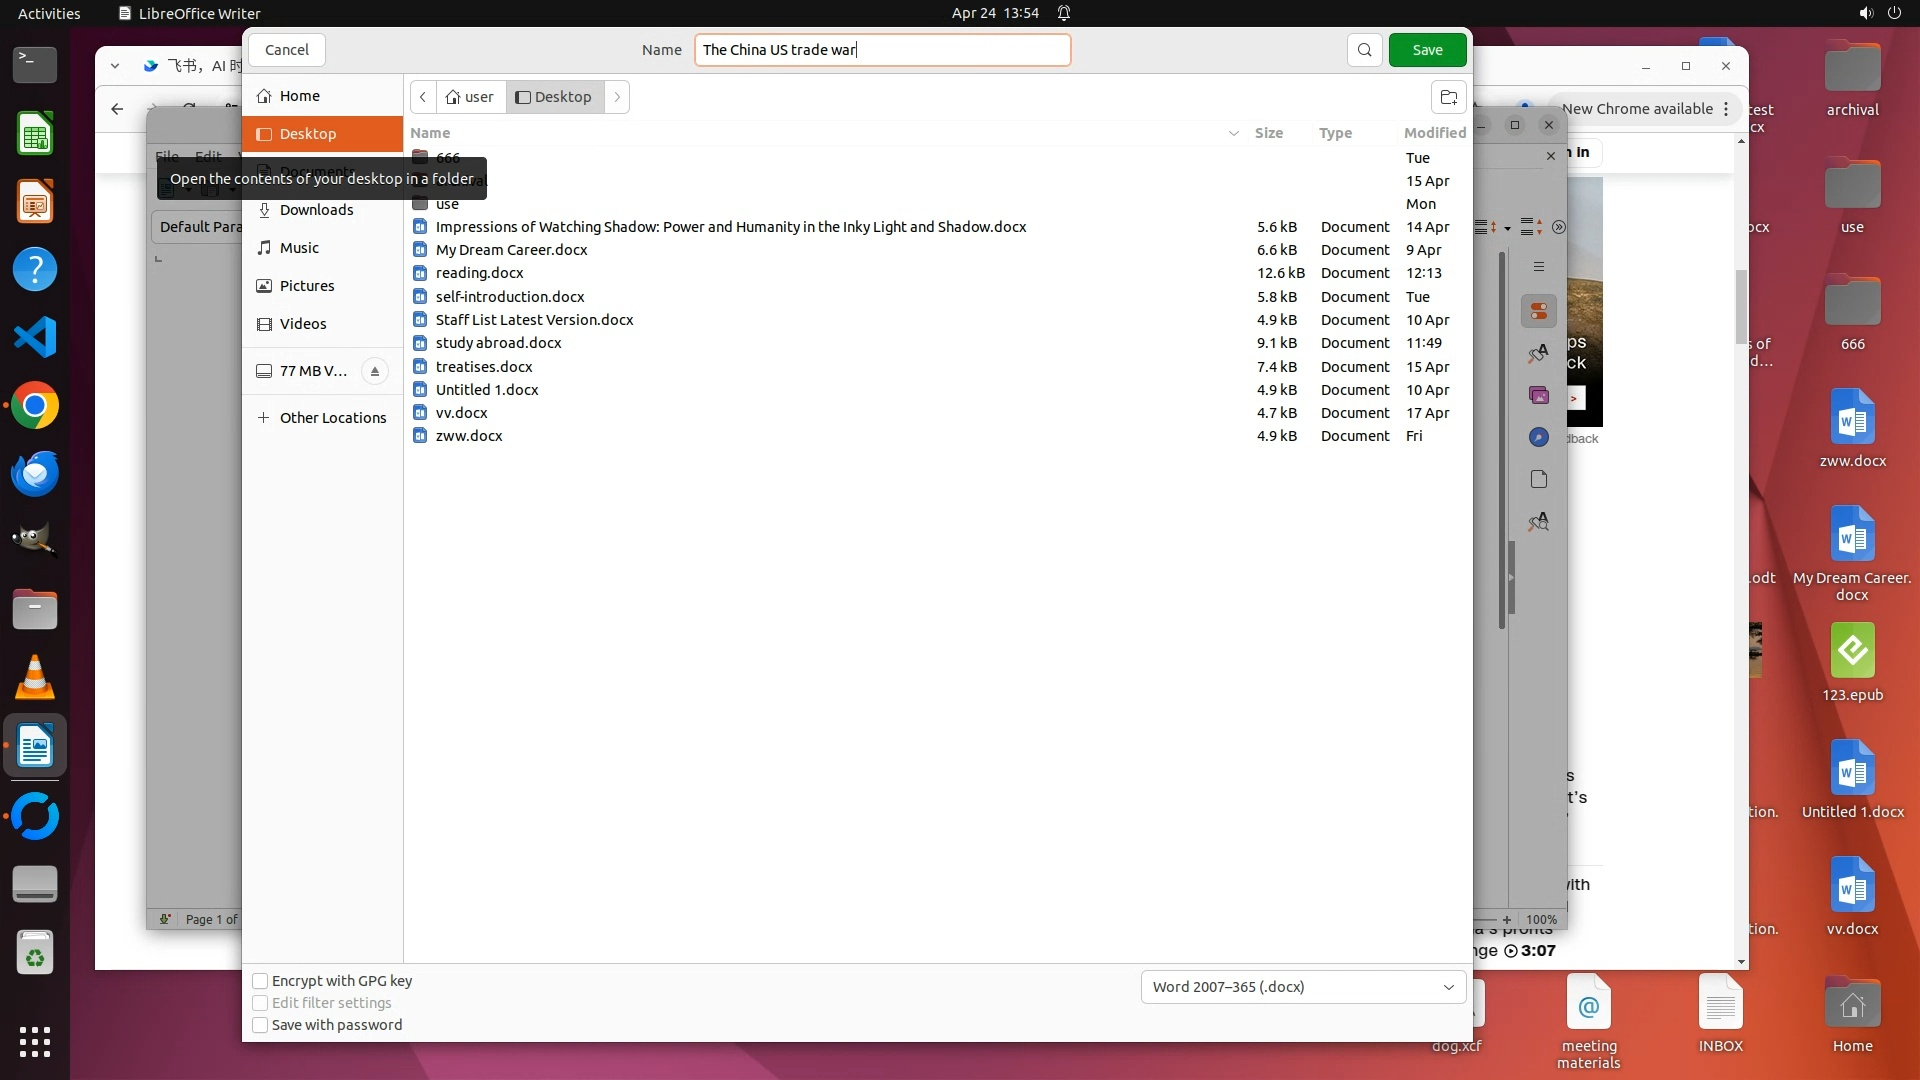Screen dimensions: 1920x1080
Task: Open the Word 2007–365 file type dropdown
Action: click(x=1302, y=987)
